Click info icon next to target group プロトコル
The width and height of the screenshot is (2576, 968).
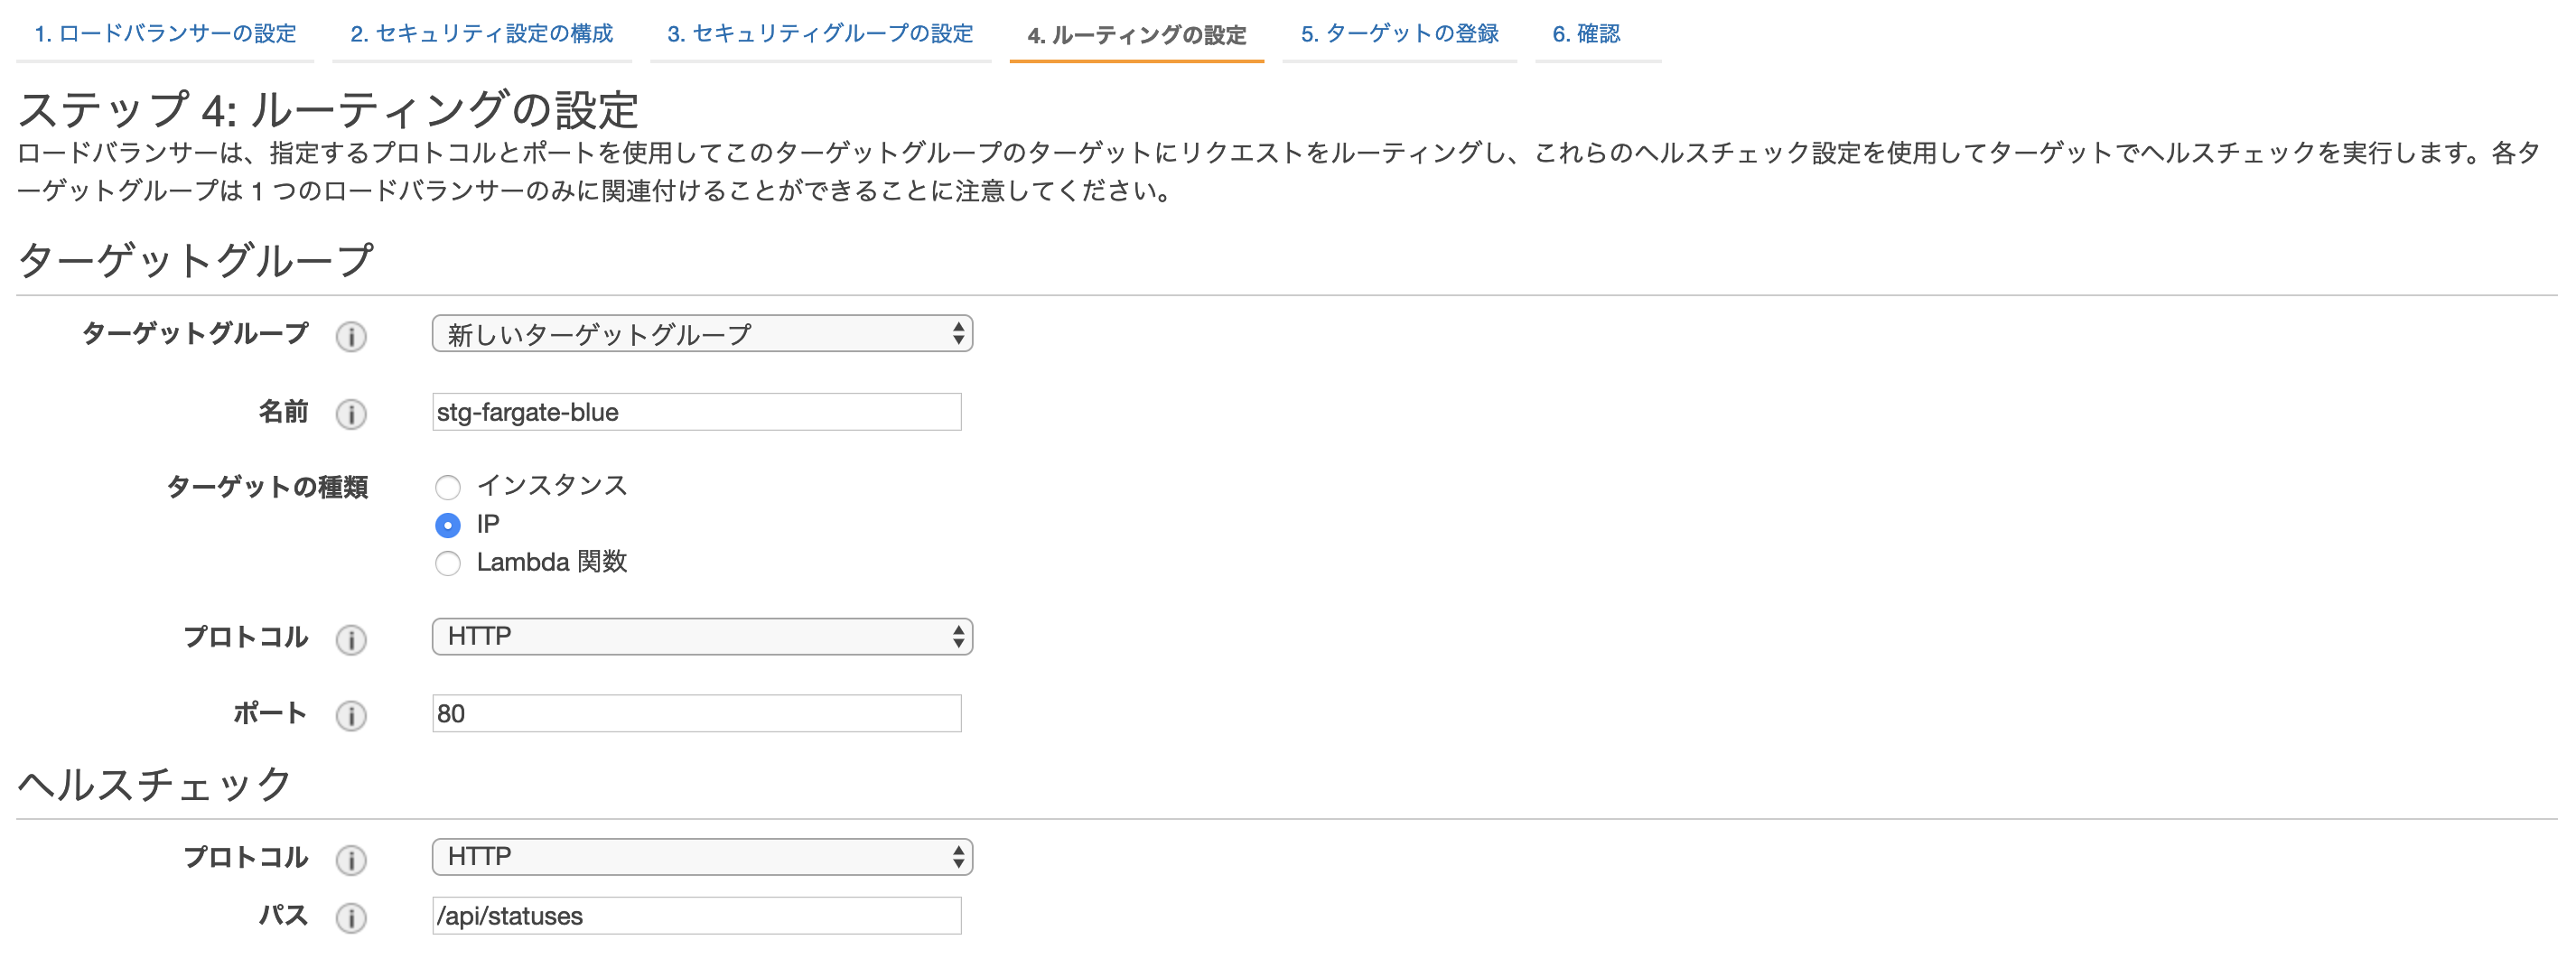[x=351, y=639]
